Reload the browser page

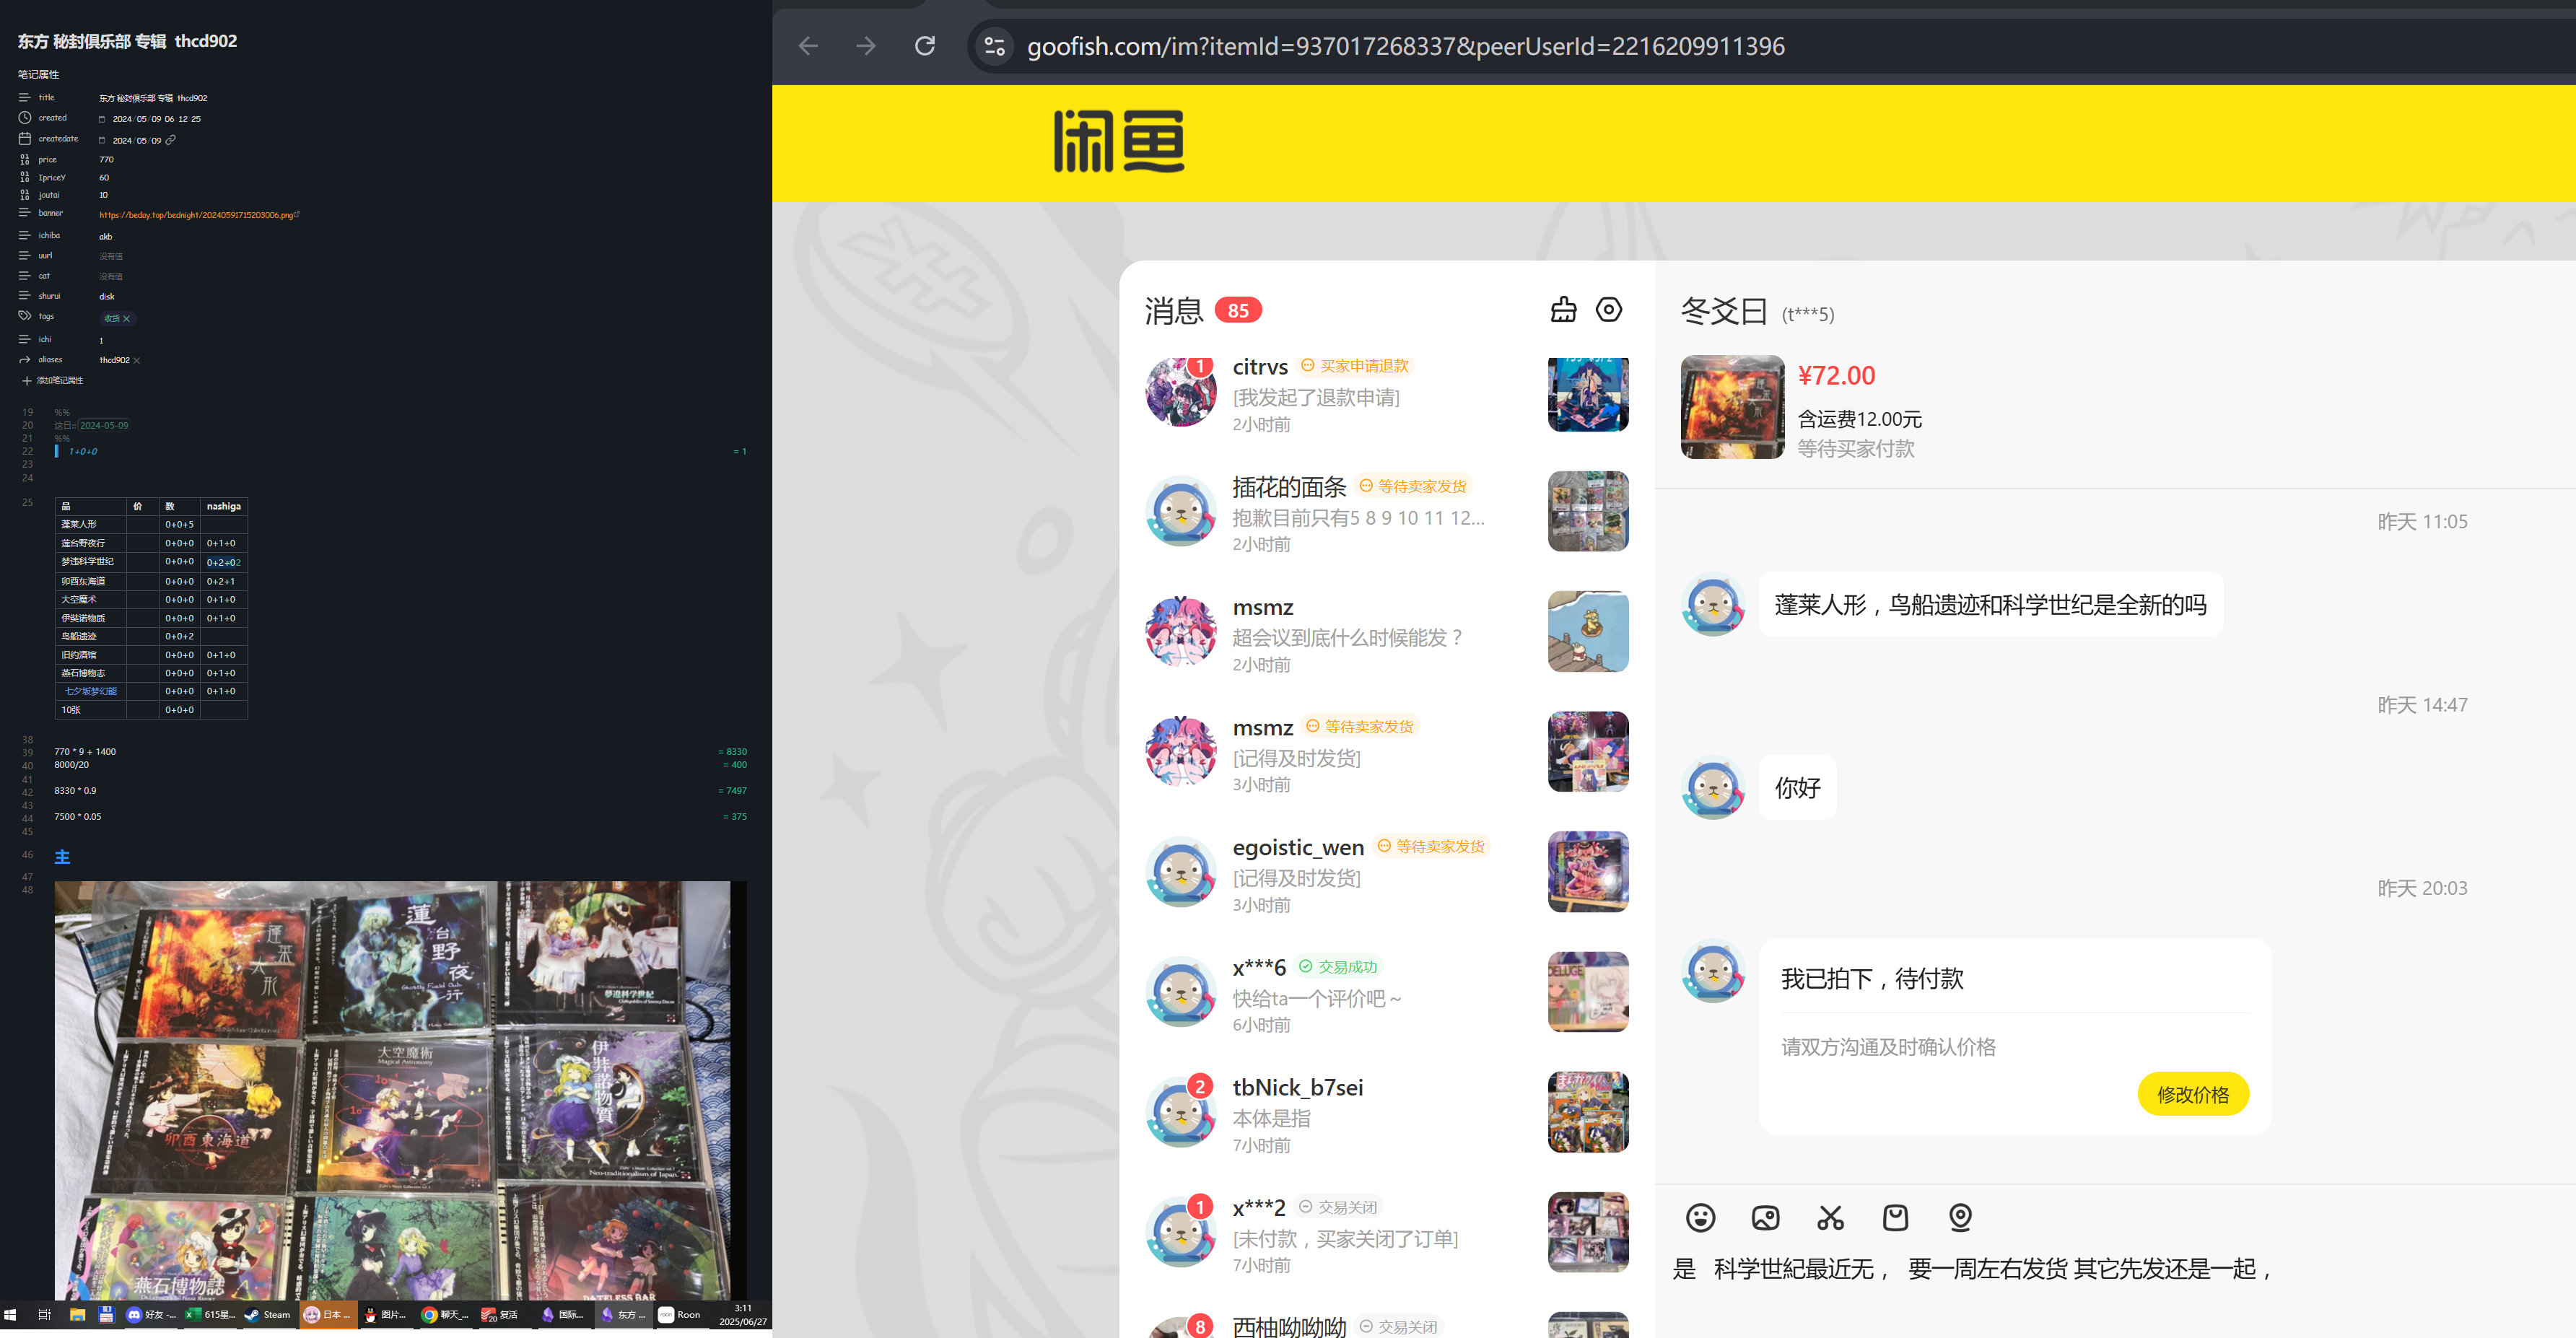point(925,46)
